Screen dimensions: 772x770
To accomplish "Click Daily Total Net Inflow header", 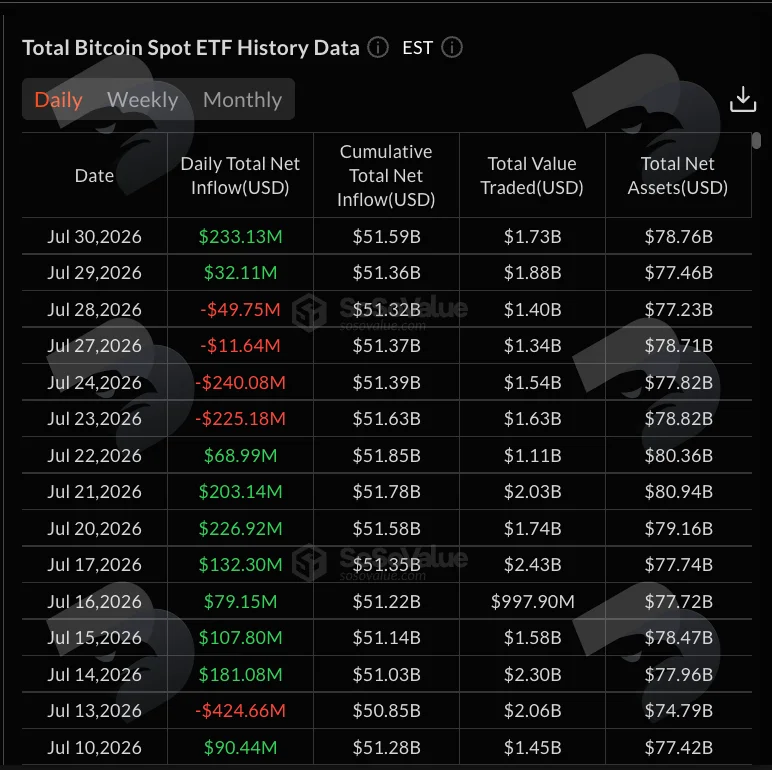I will click(x=240, y=176).
